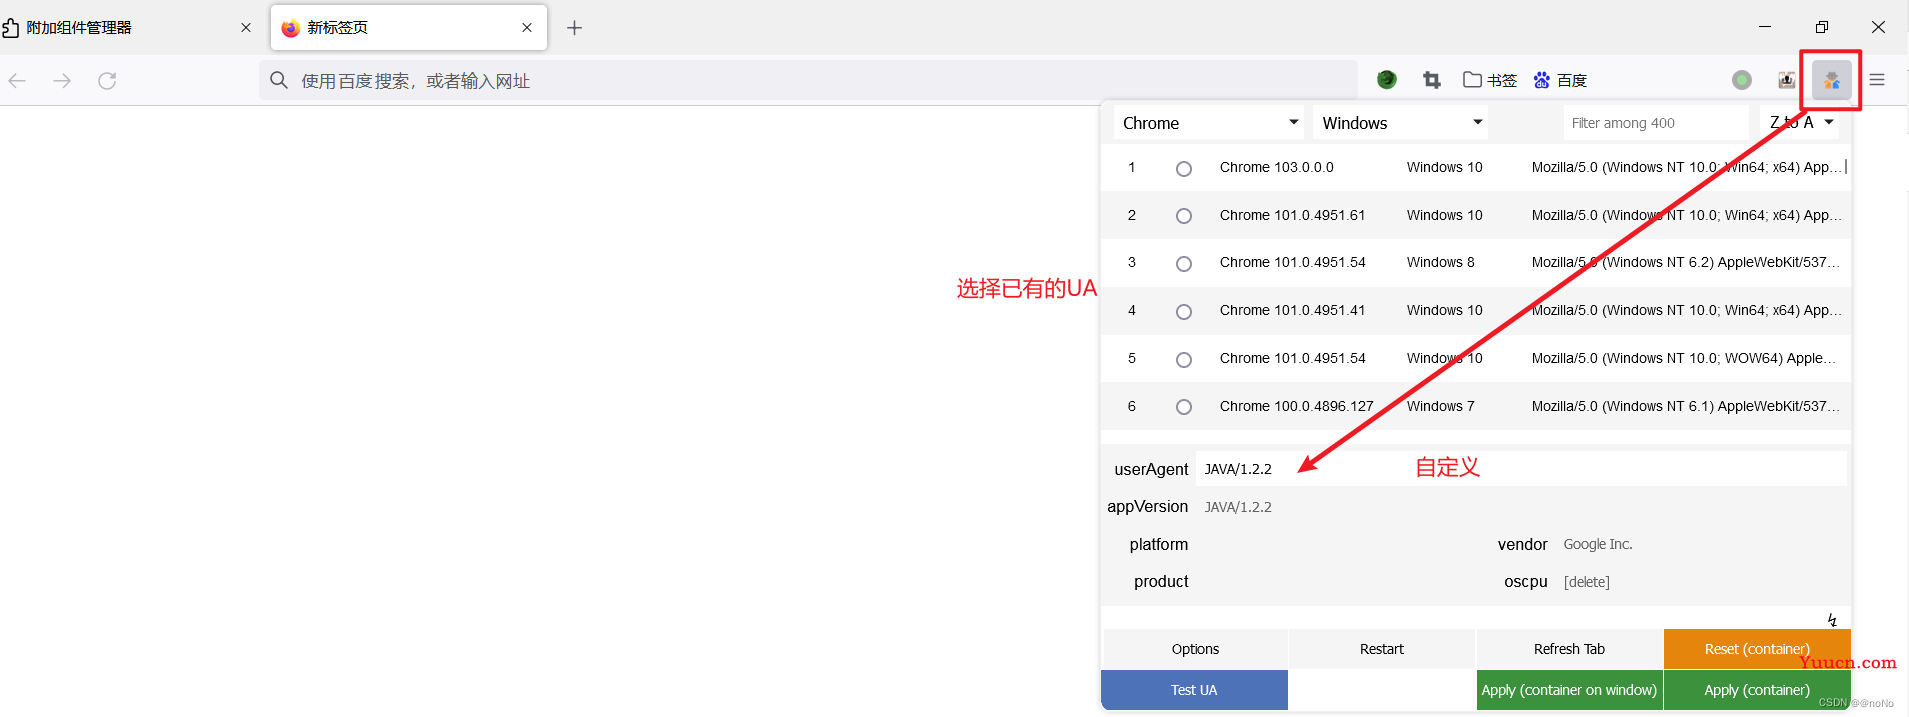1909x717 pixels.
Task: Choose the Chrome 100.0.4896.127 Windows 7 radio
Action: click(x=1184, y=407)
